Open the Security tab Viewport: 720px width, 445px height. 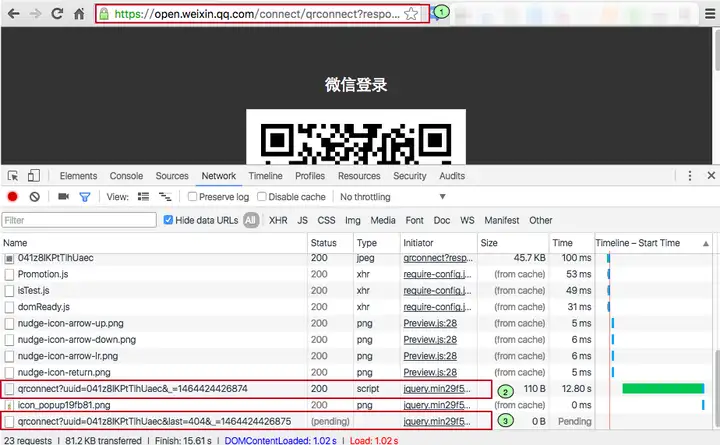(x=410, y=176)
